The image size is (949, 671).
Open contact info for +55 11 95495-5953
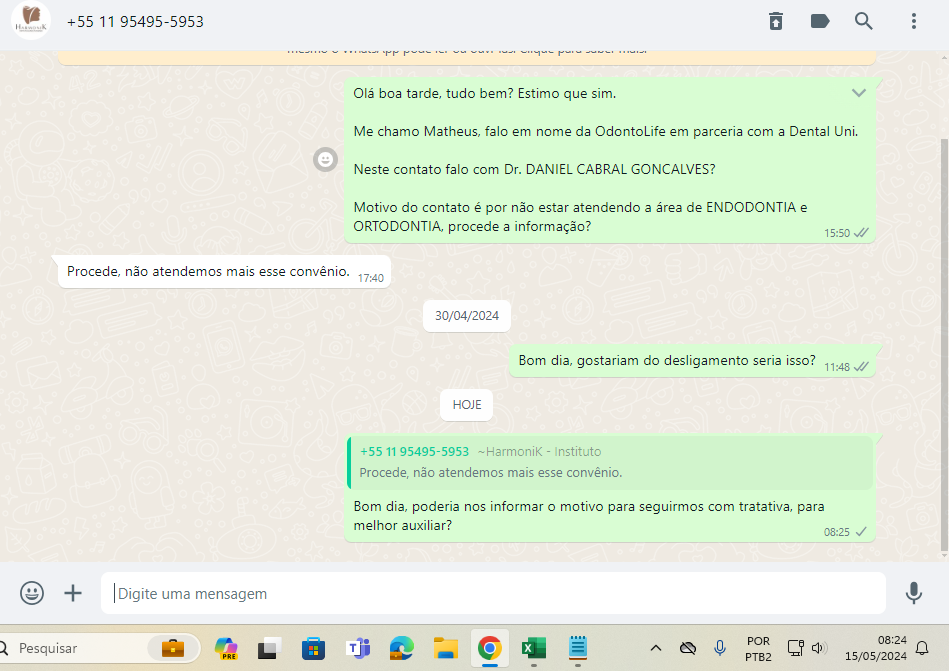pos(135,21)
